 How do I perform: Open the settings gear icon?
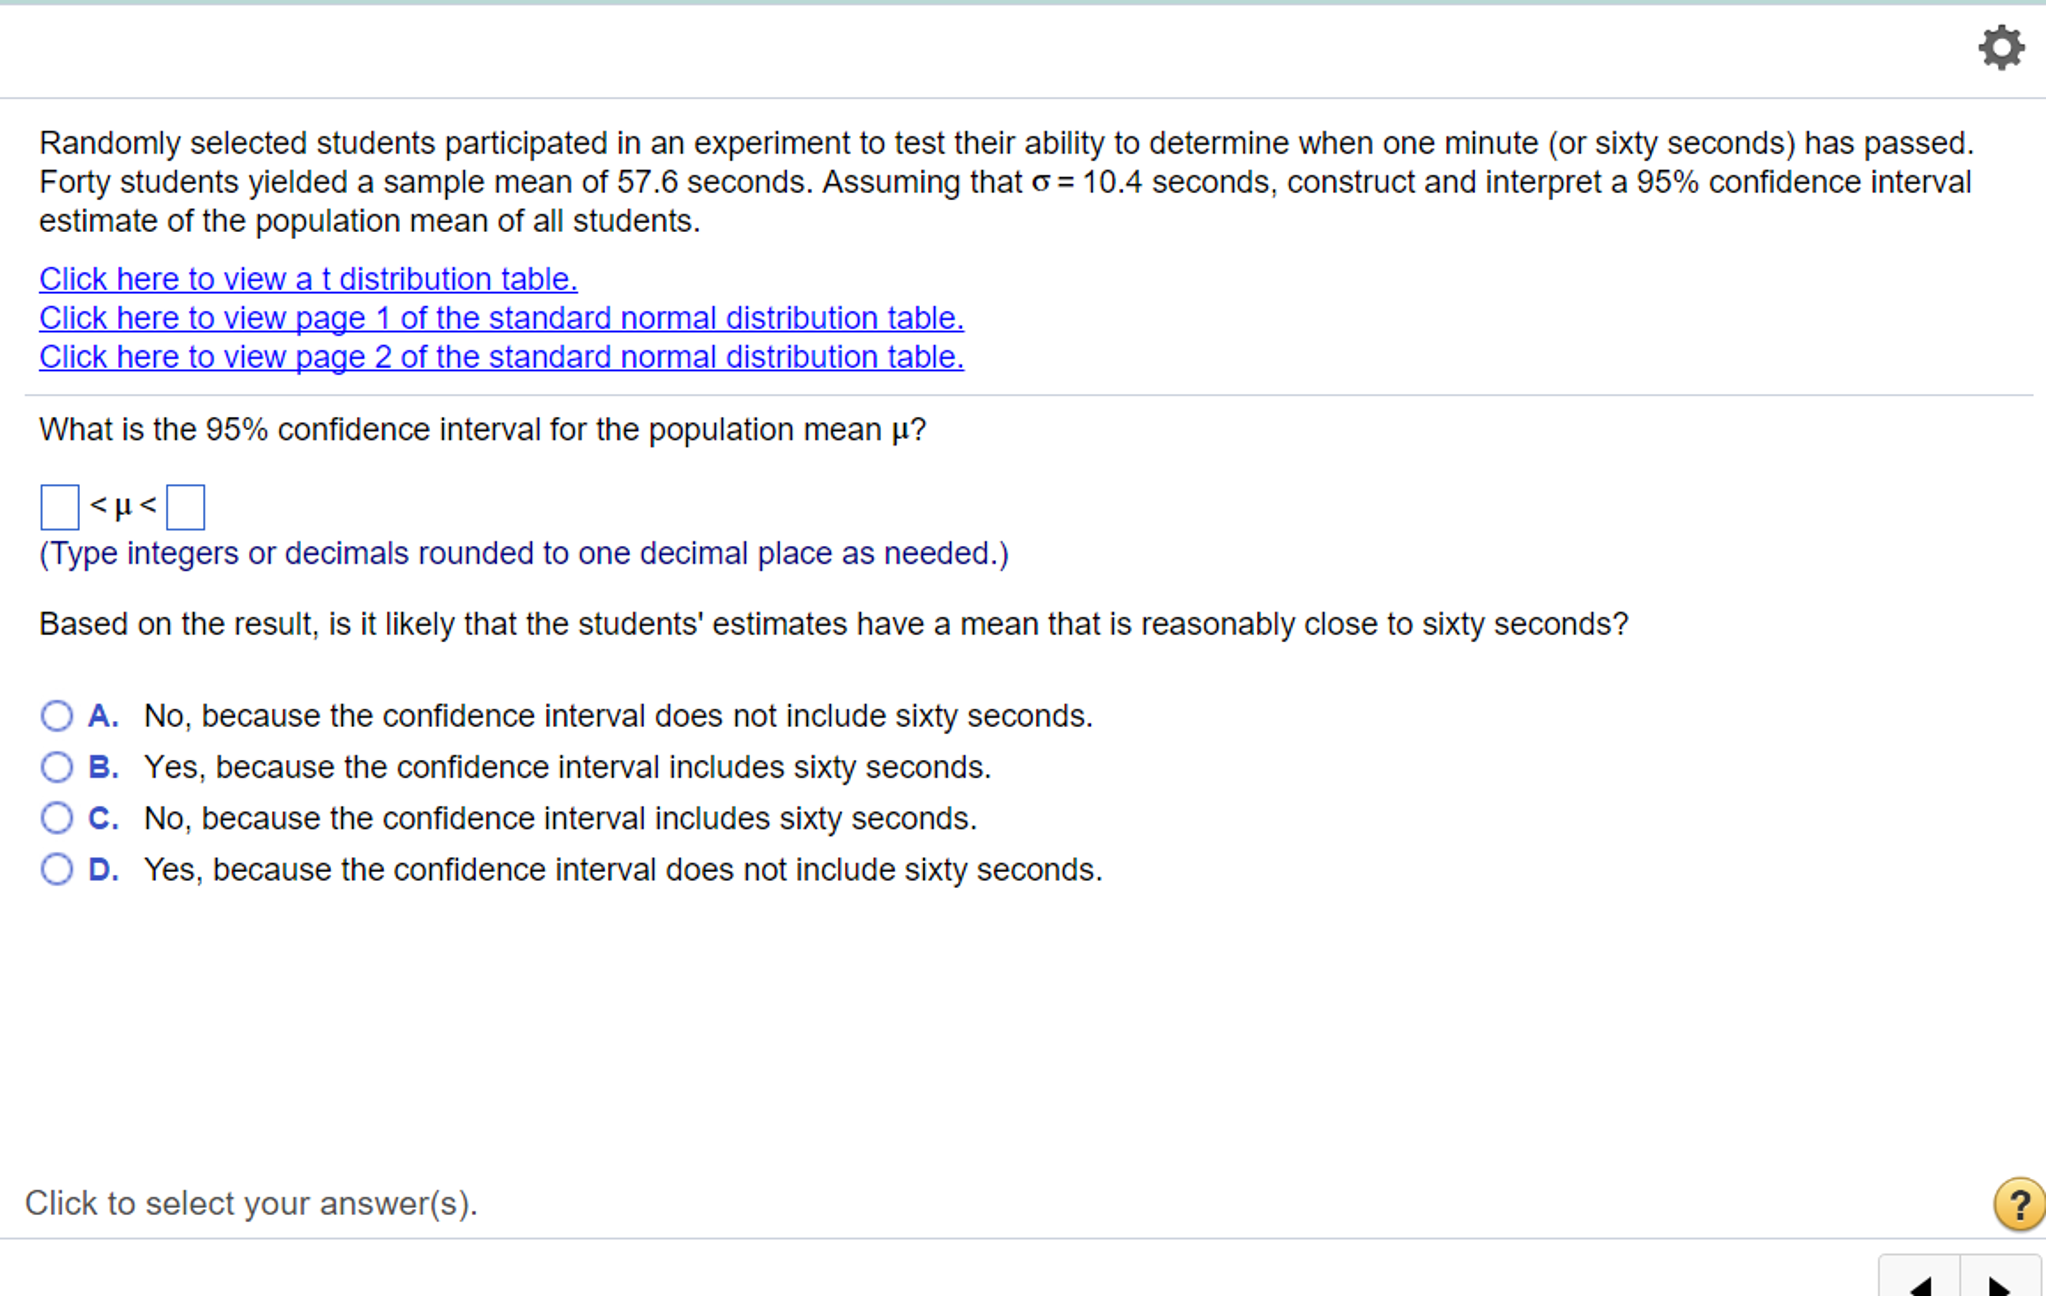coord(2001,47)
